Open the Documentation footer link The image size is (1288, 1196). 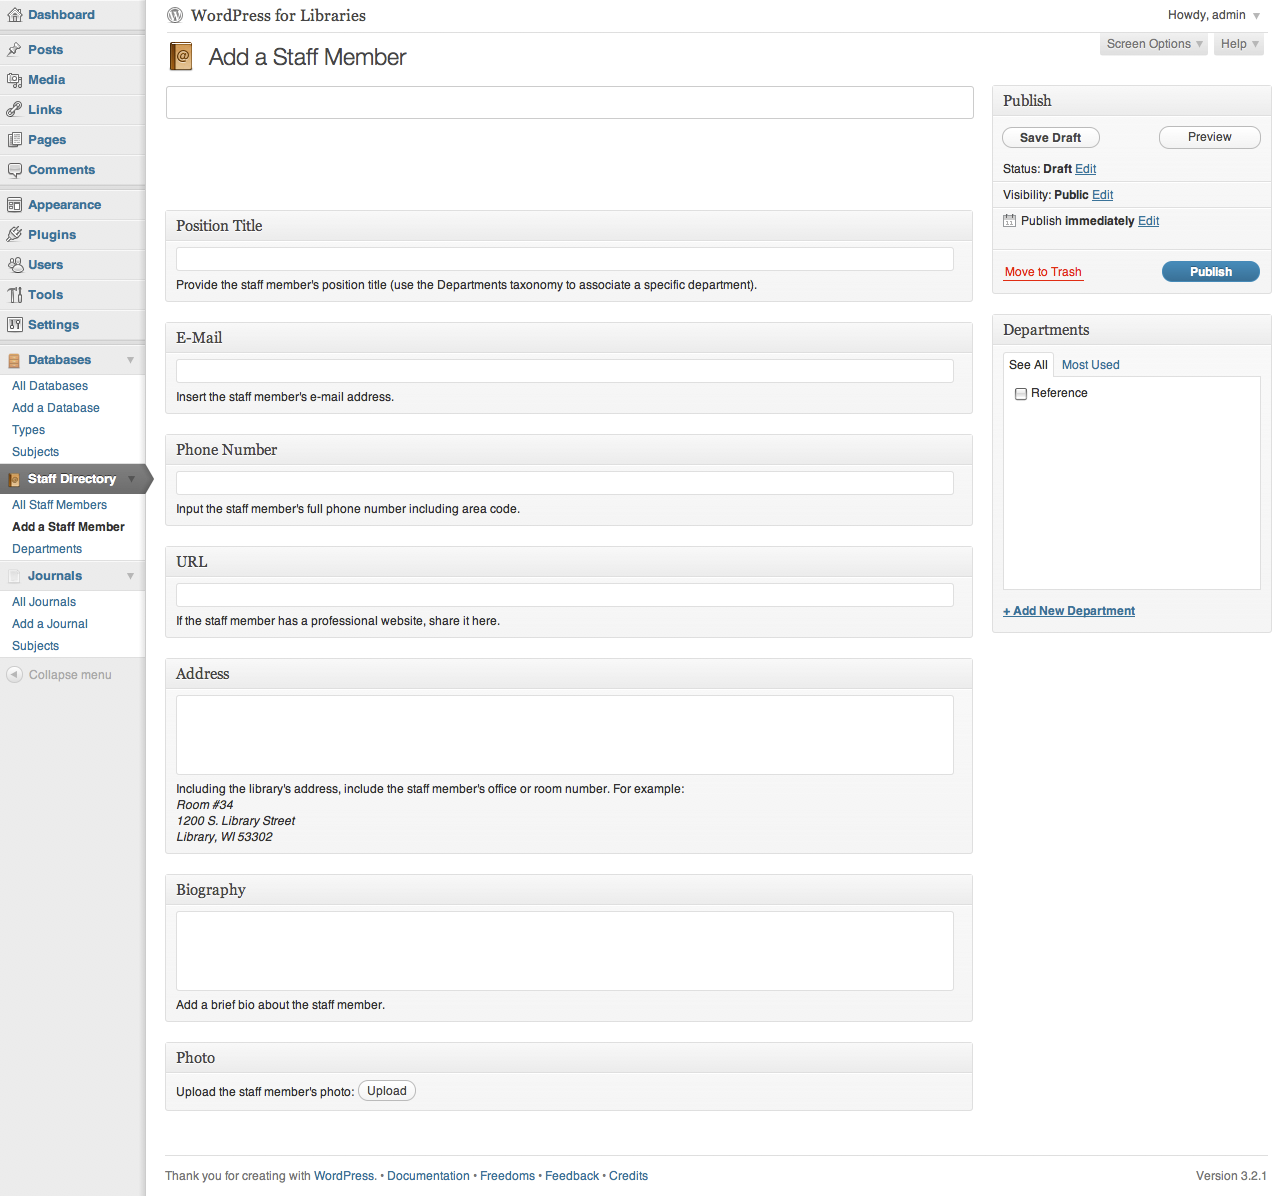pos(428,1176)
